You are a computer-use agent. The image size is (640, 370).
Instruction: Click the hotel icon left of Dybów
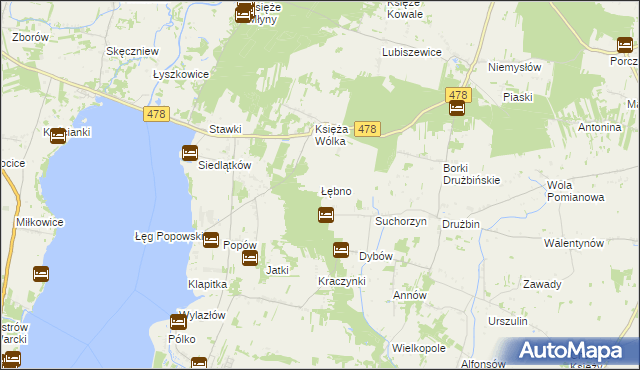pyautogui.click(x=341, y=250)
